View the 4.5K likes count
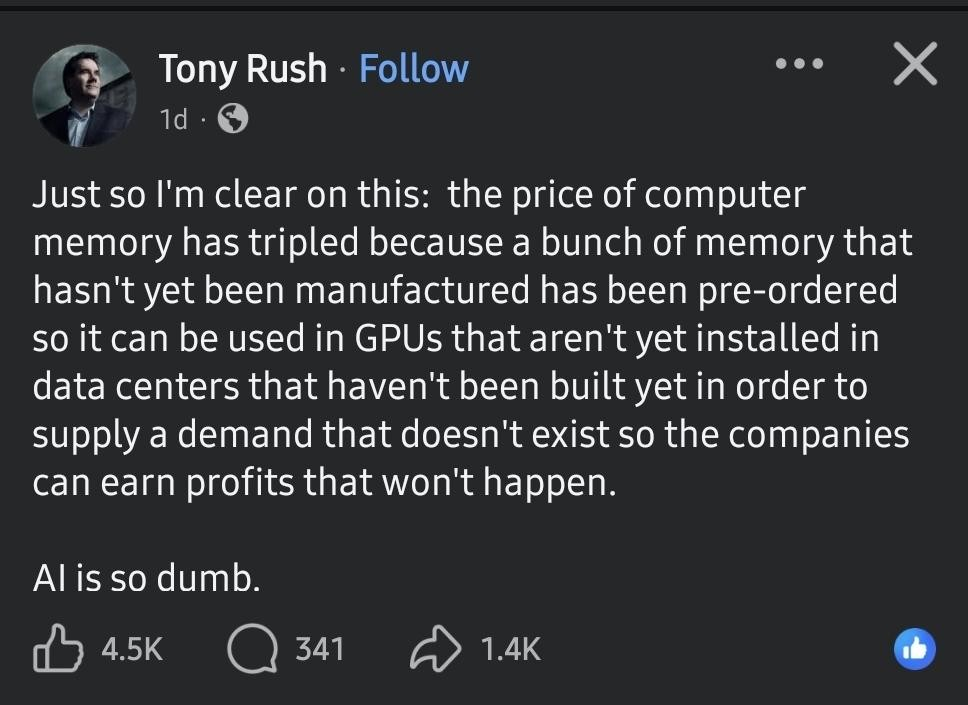 point(131,650)
